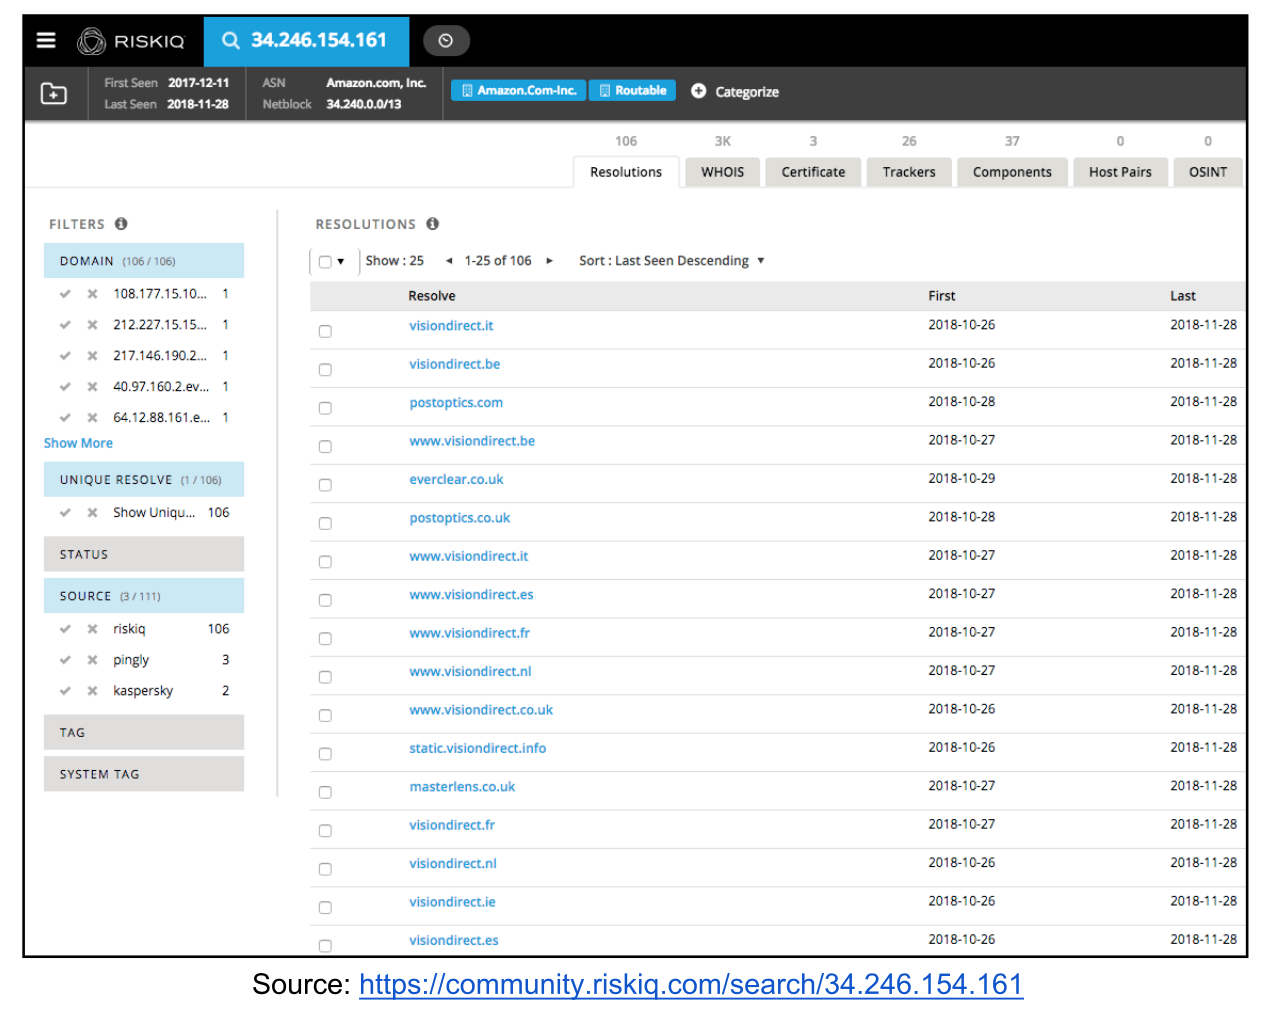Exclude X for Show Unique filter
The height and width of the screenshot is (1018, 1264).
(x=92, y=513)
